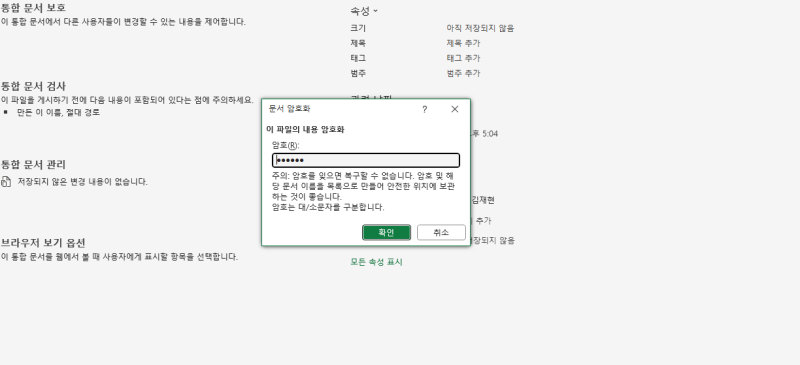Viewport: 800px width, 365px height.
Task: Click the 암호(R): label
Action: [x=286, y=145]
